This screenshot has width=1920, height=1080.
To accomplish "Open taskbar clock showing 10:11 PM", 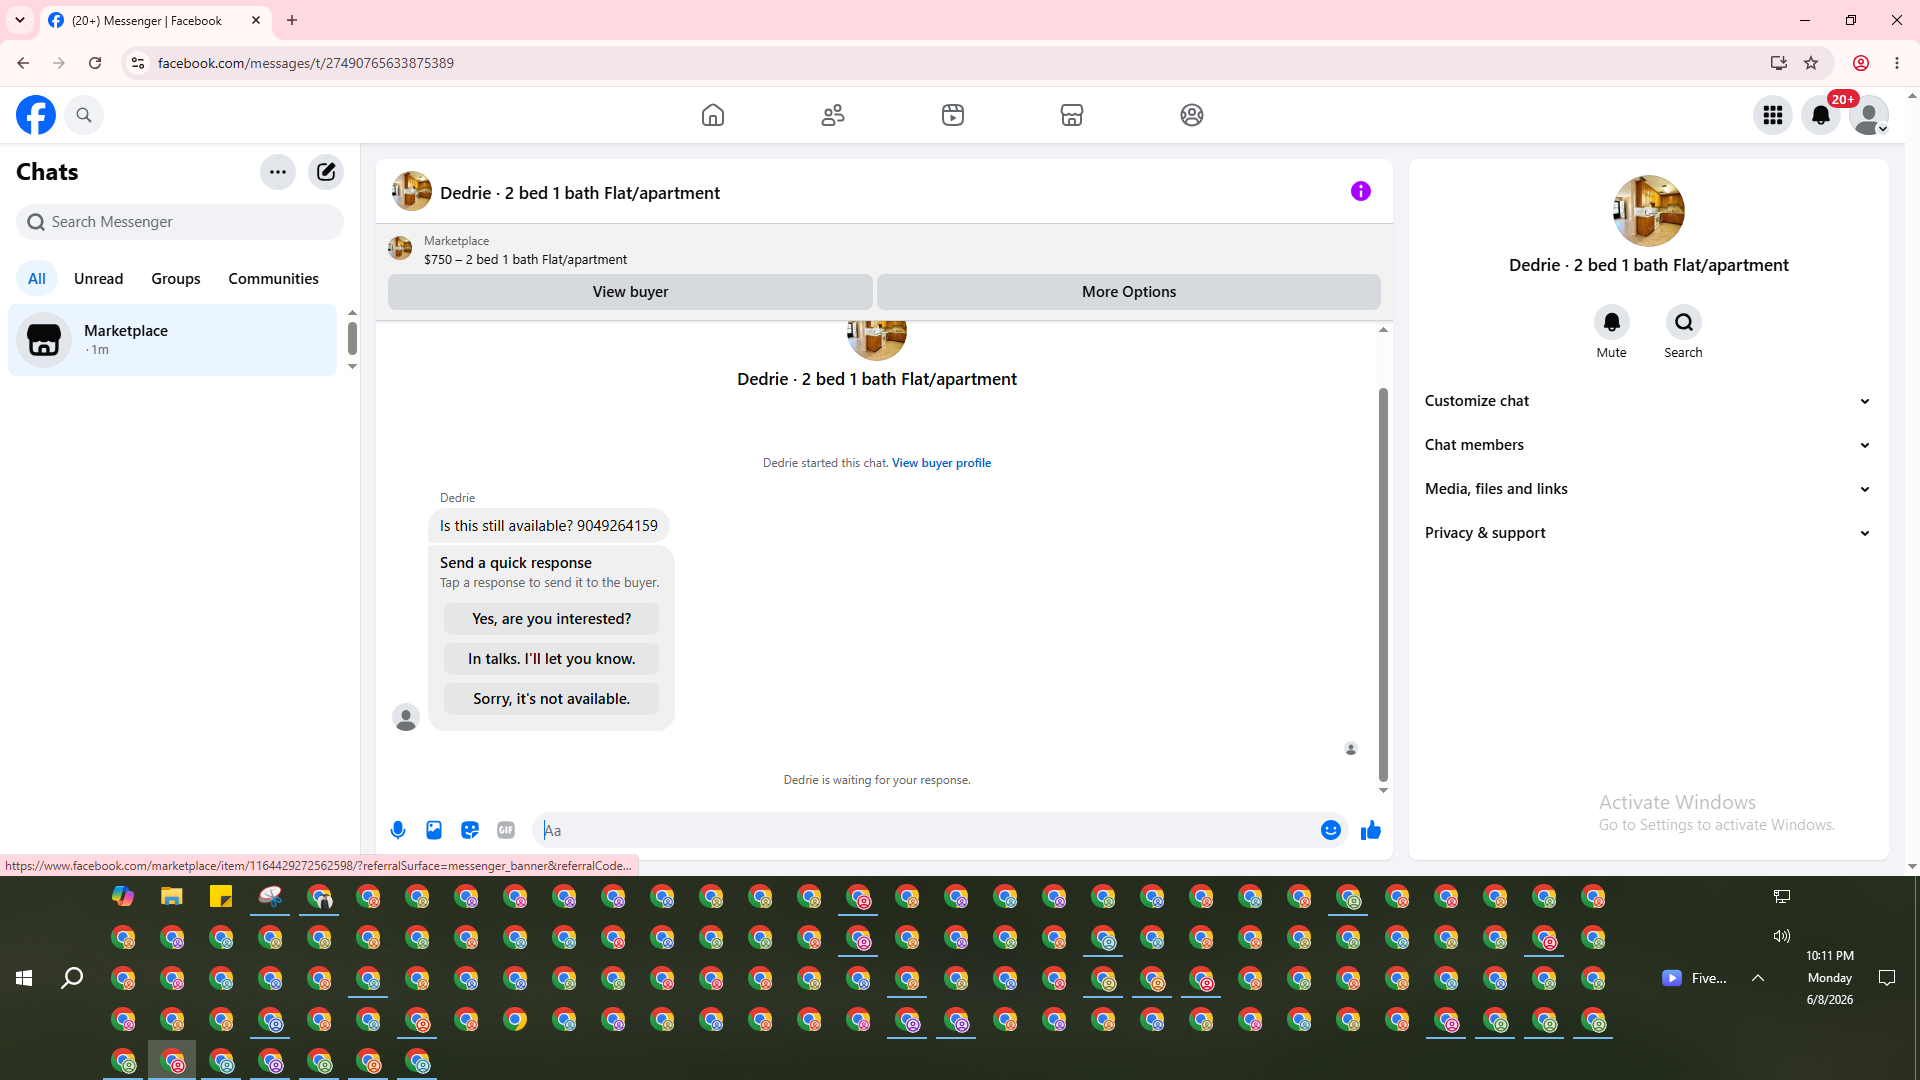I will tap(1830, 978).
